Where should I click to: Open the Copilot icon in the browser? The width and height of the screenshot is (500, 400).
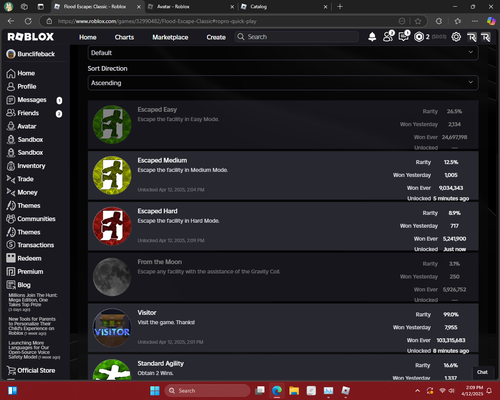coord(491,21)
